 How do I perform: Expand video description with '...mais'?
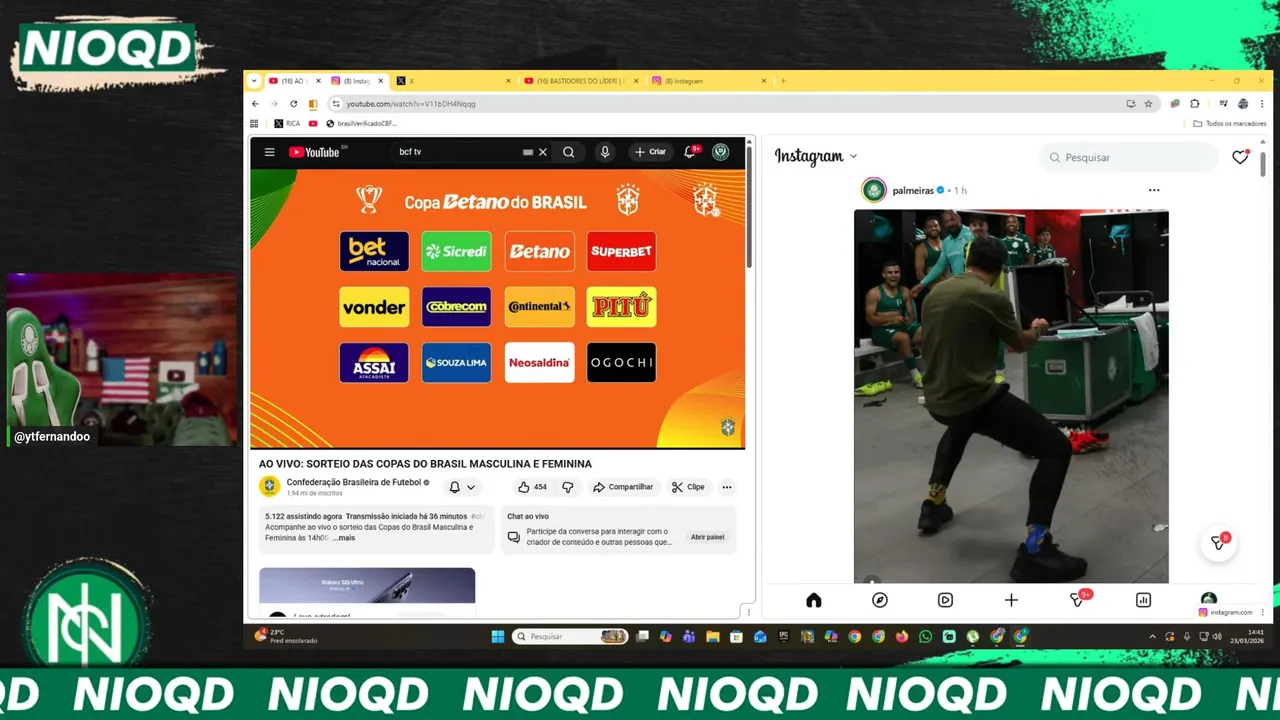click(343, 538)
